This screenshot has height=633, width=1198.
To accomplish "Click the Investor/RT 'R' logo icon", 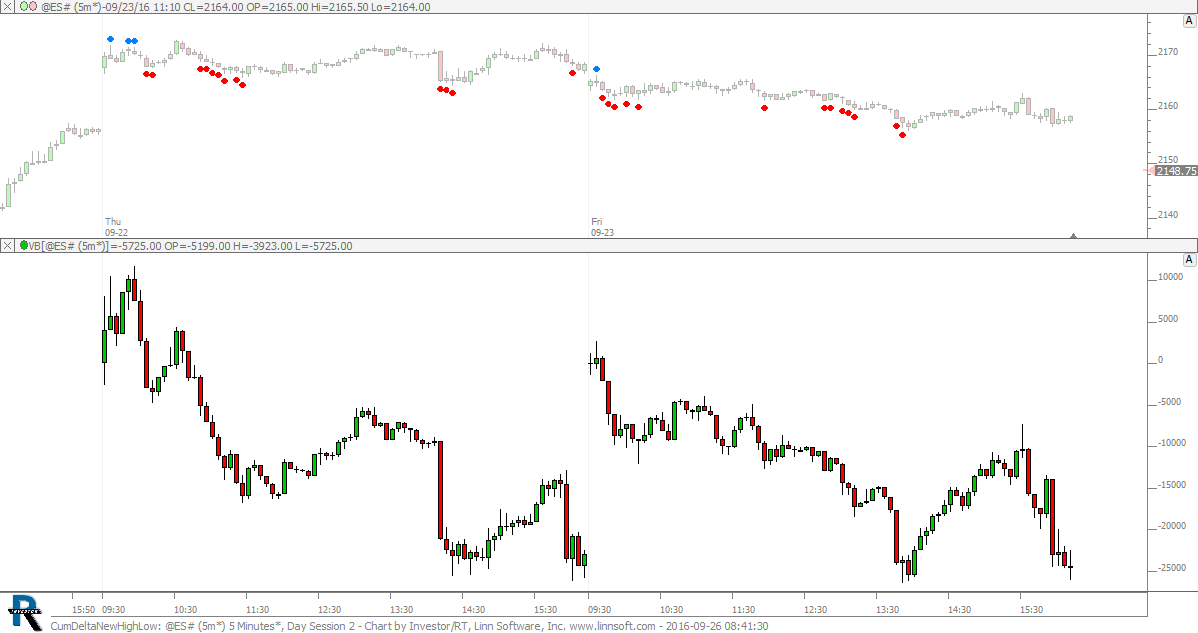I will (24, 607).
